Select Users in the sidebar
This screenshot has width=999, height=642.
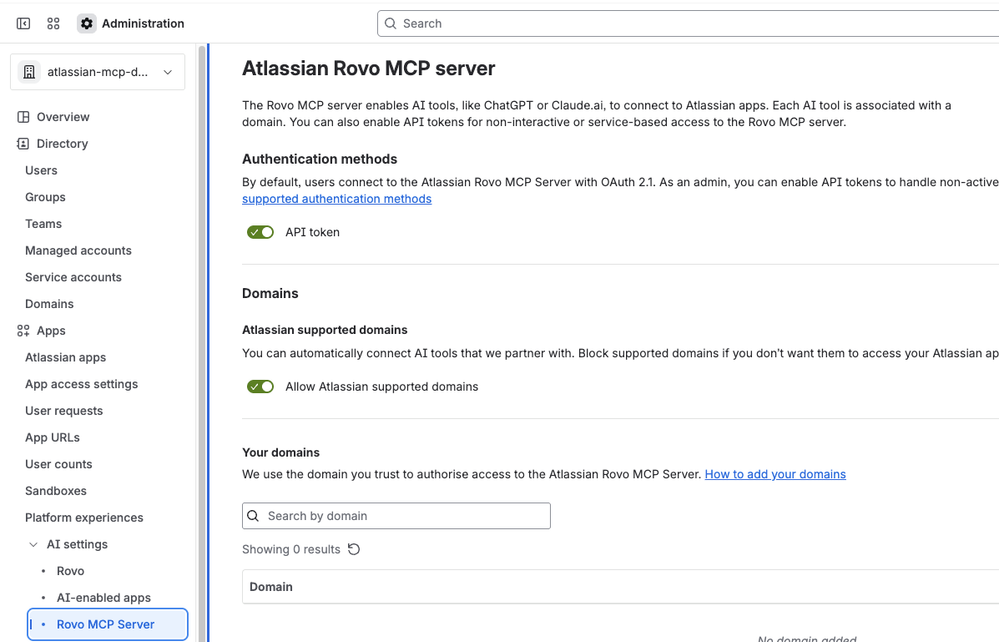pyautogui.click(x=41, y=170)
